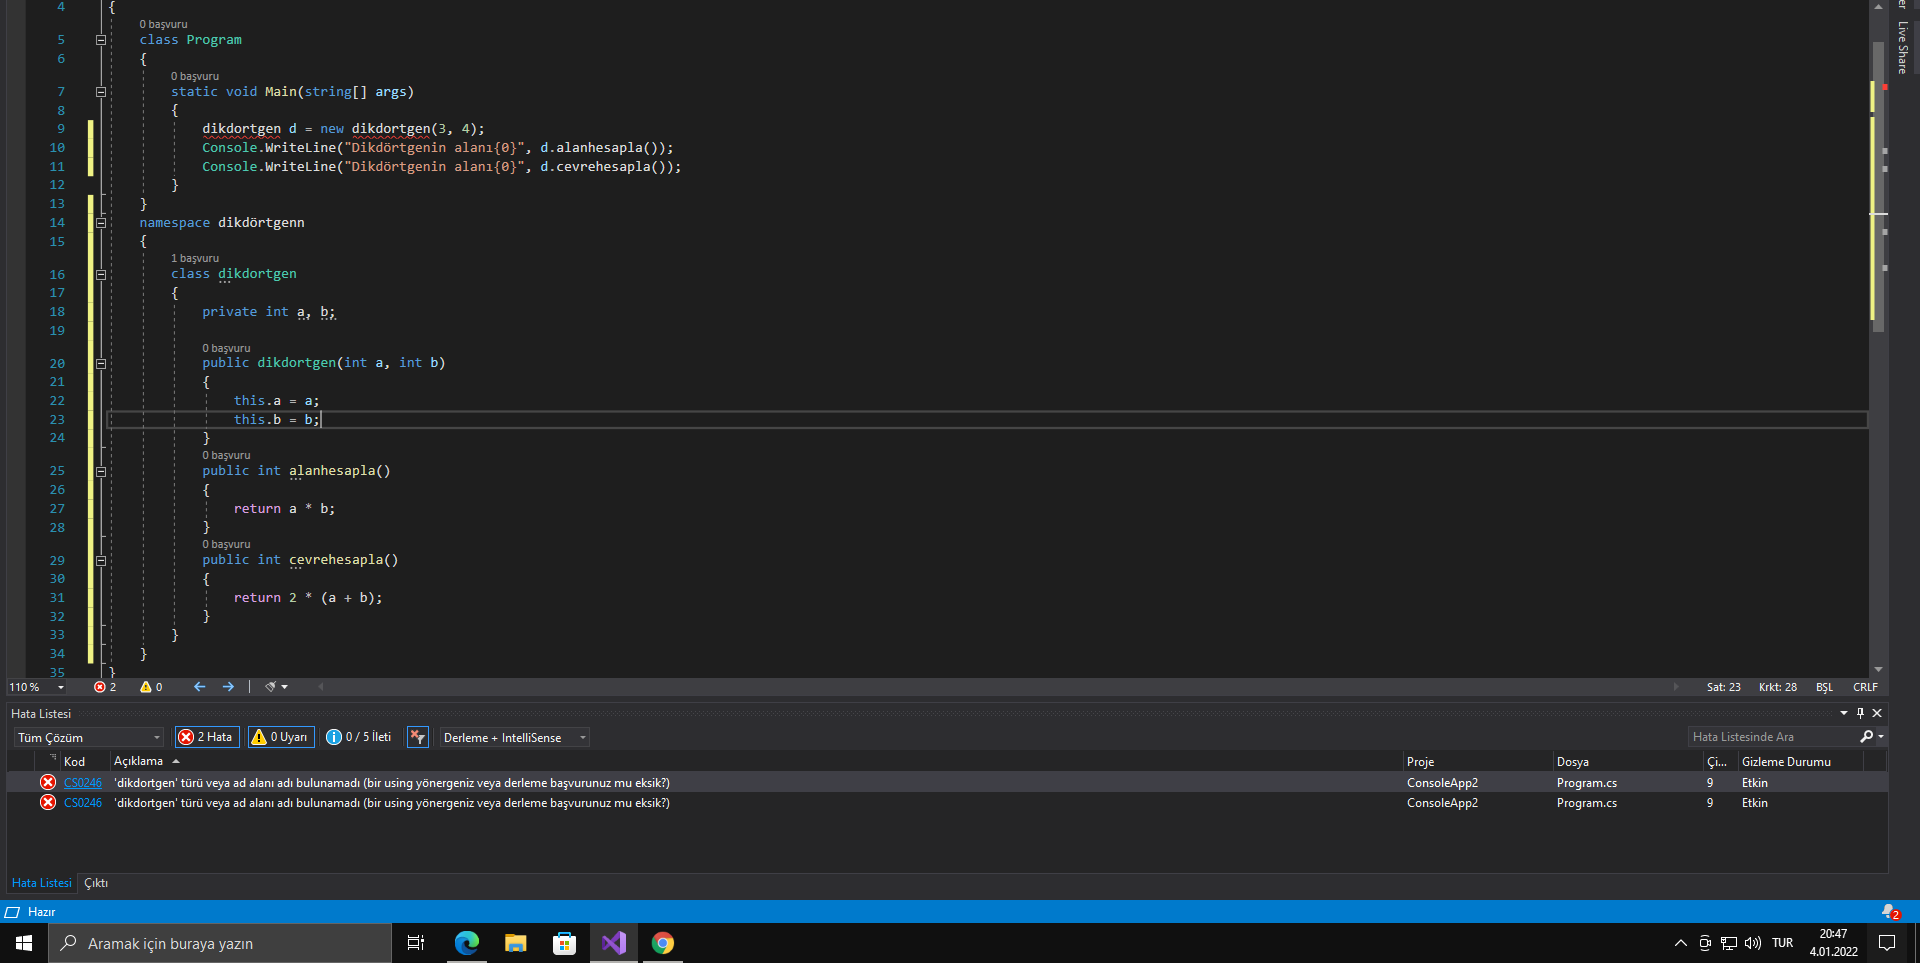Screen dimensions: 1920x963
Task: Click the build-only IntelliSense errors filter icon
Action: pyautogui.click(x=418, y=737)
